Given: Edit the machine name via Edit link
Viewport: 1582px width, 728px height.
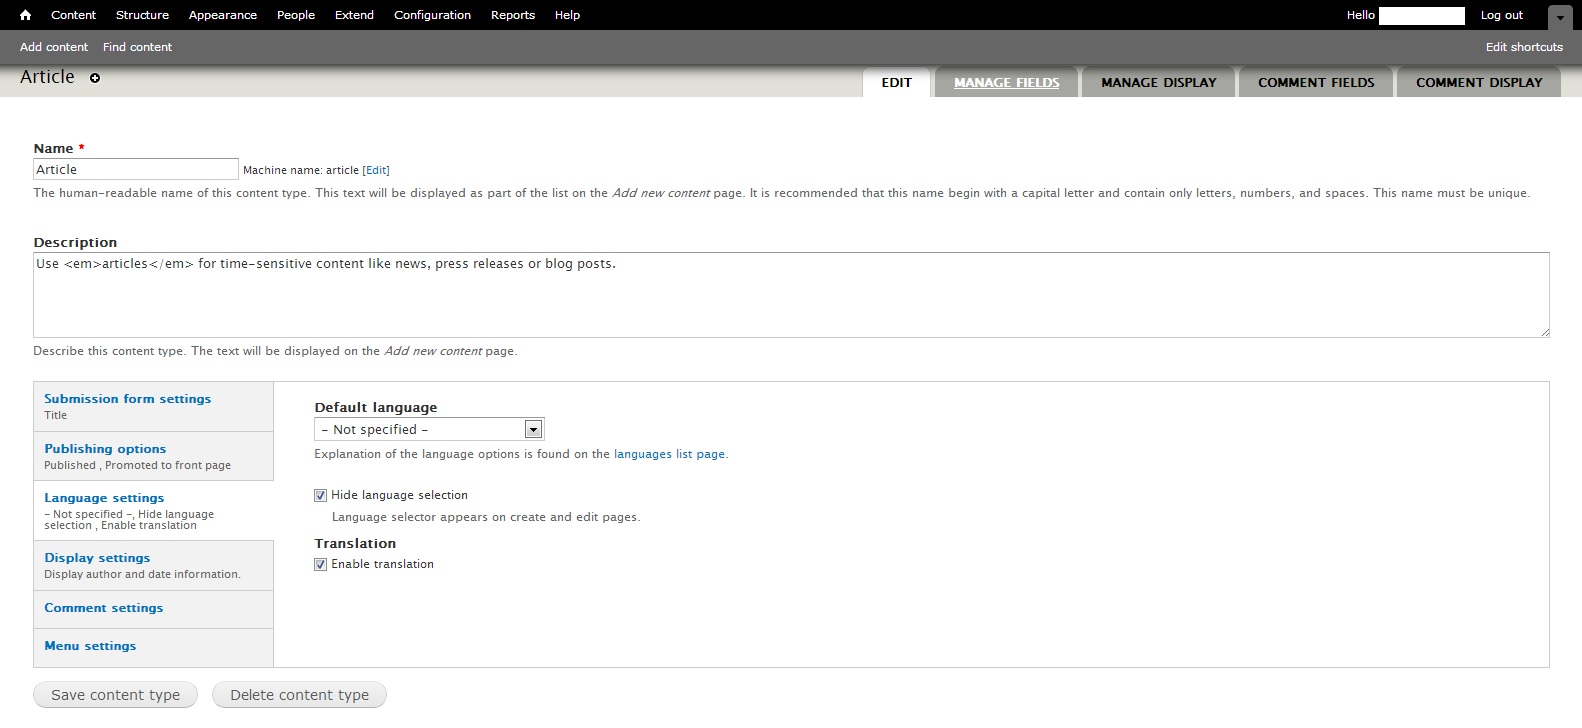Looking at the screenshot, I should click(376, 170).
